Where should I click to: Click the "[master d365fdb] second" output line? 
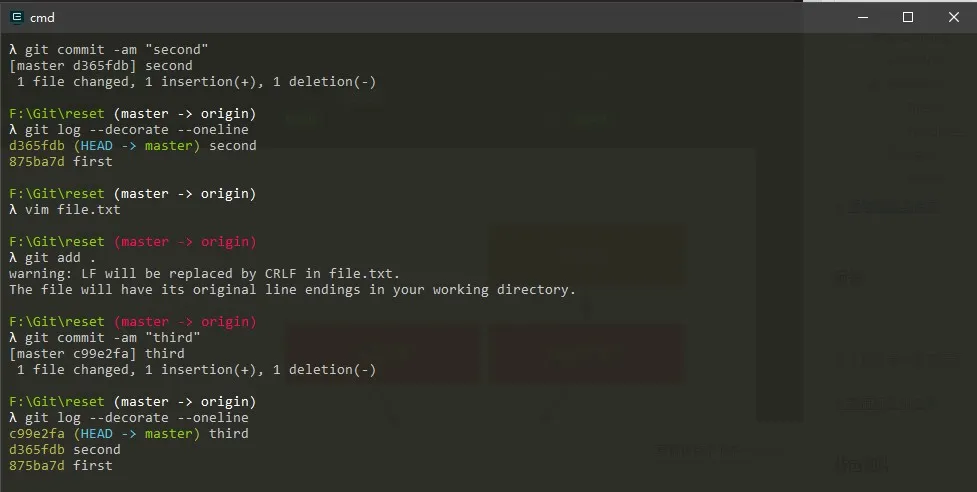pyautogui.click(x=100, y=66)
